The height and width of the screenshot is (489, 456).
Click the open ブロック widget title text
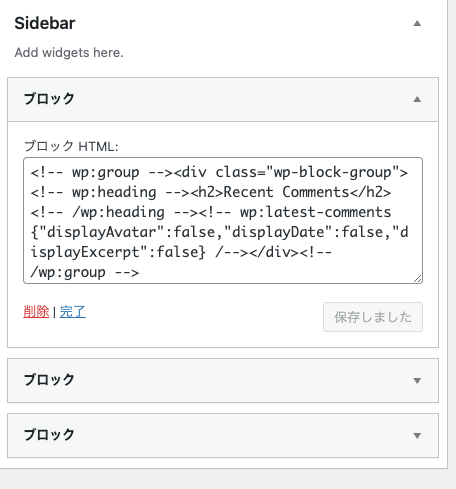[x=49, y=99]
